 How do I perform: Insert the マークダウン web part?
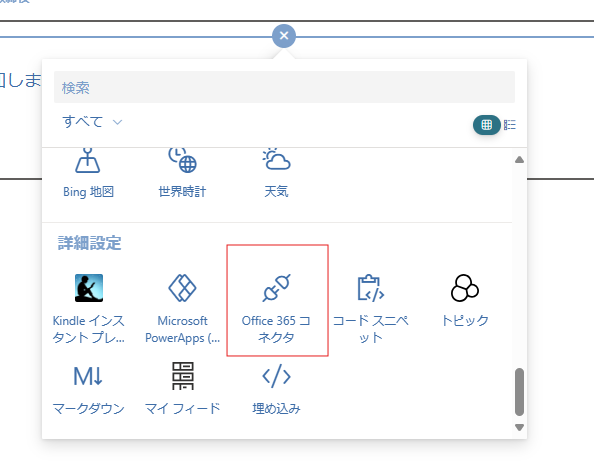pos(88,389)
